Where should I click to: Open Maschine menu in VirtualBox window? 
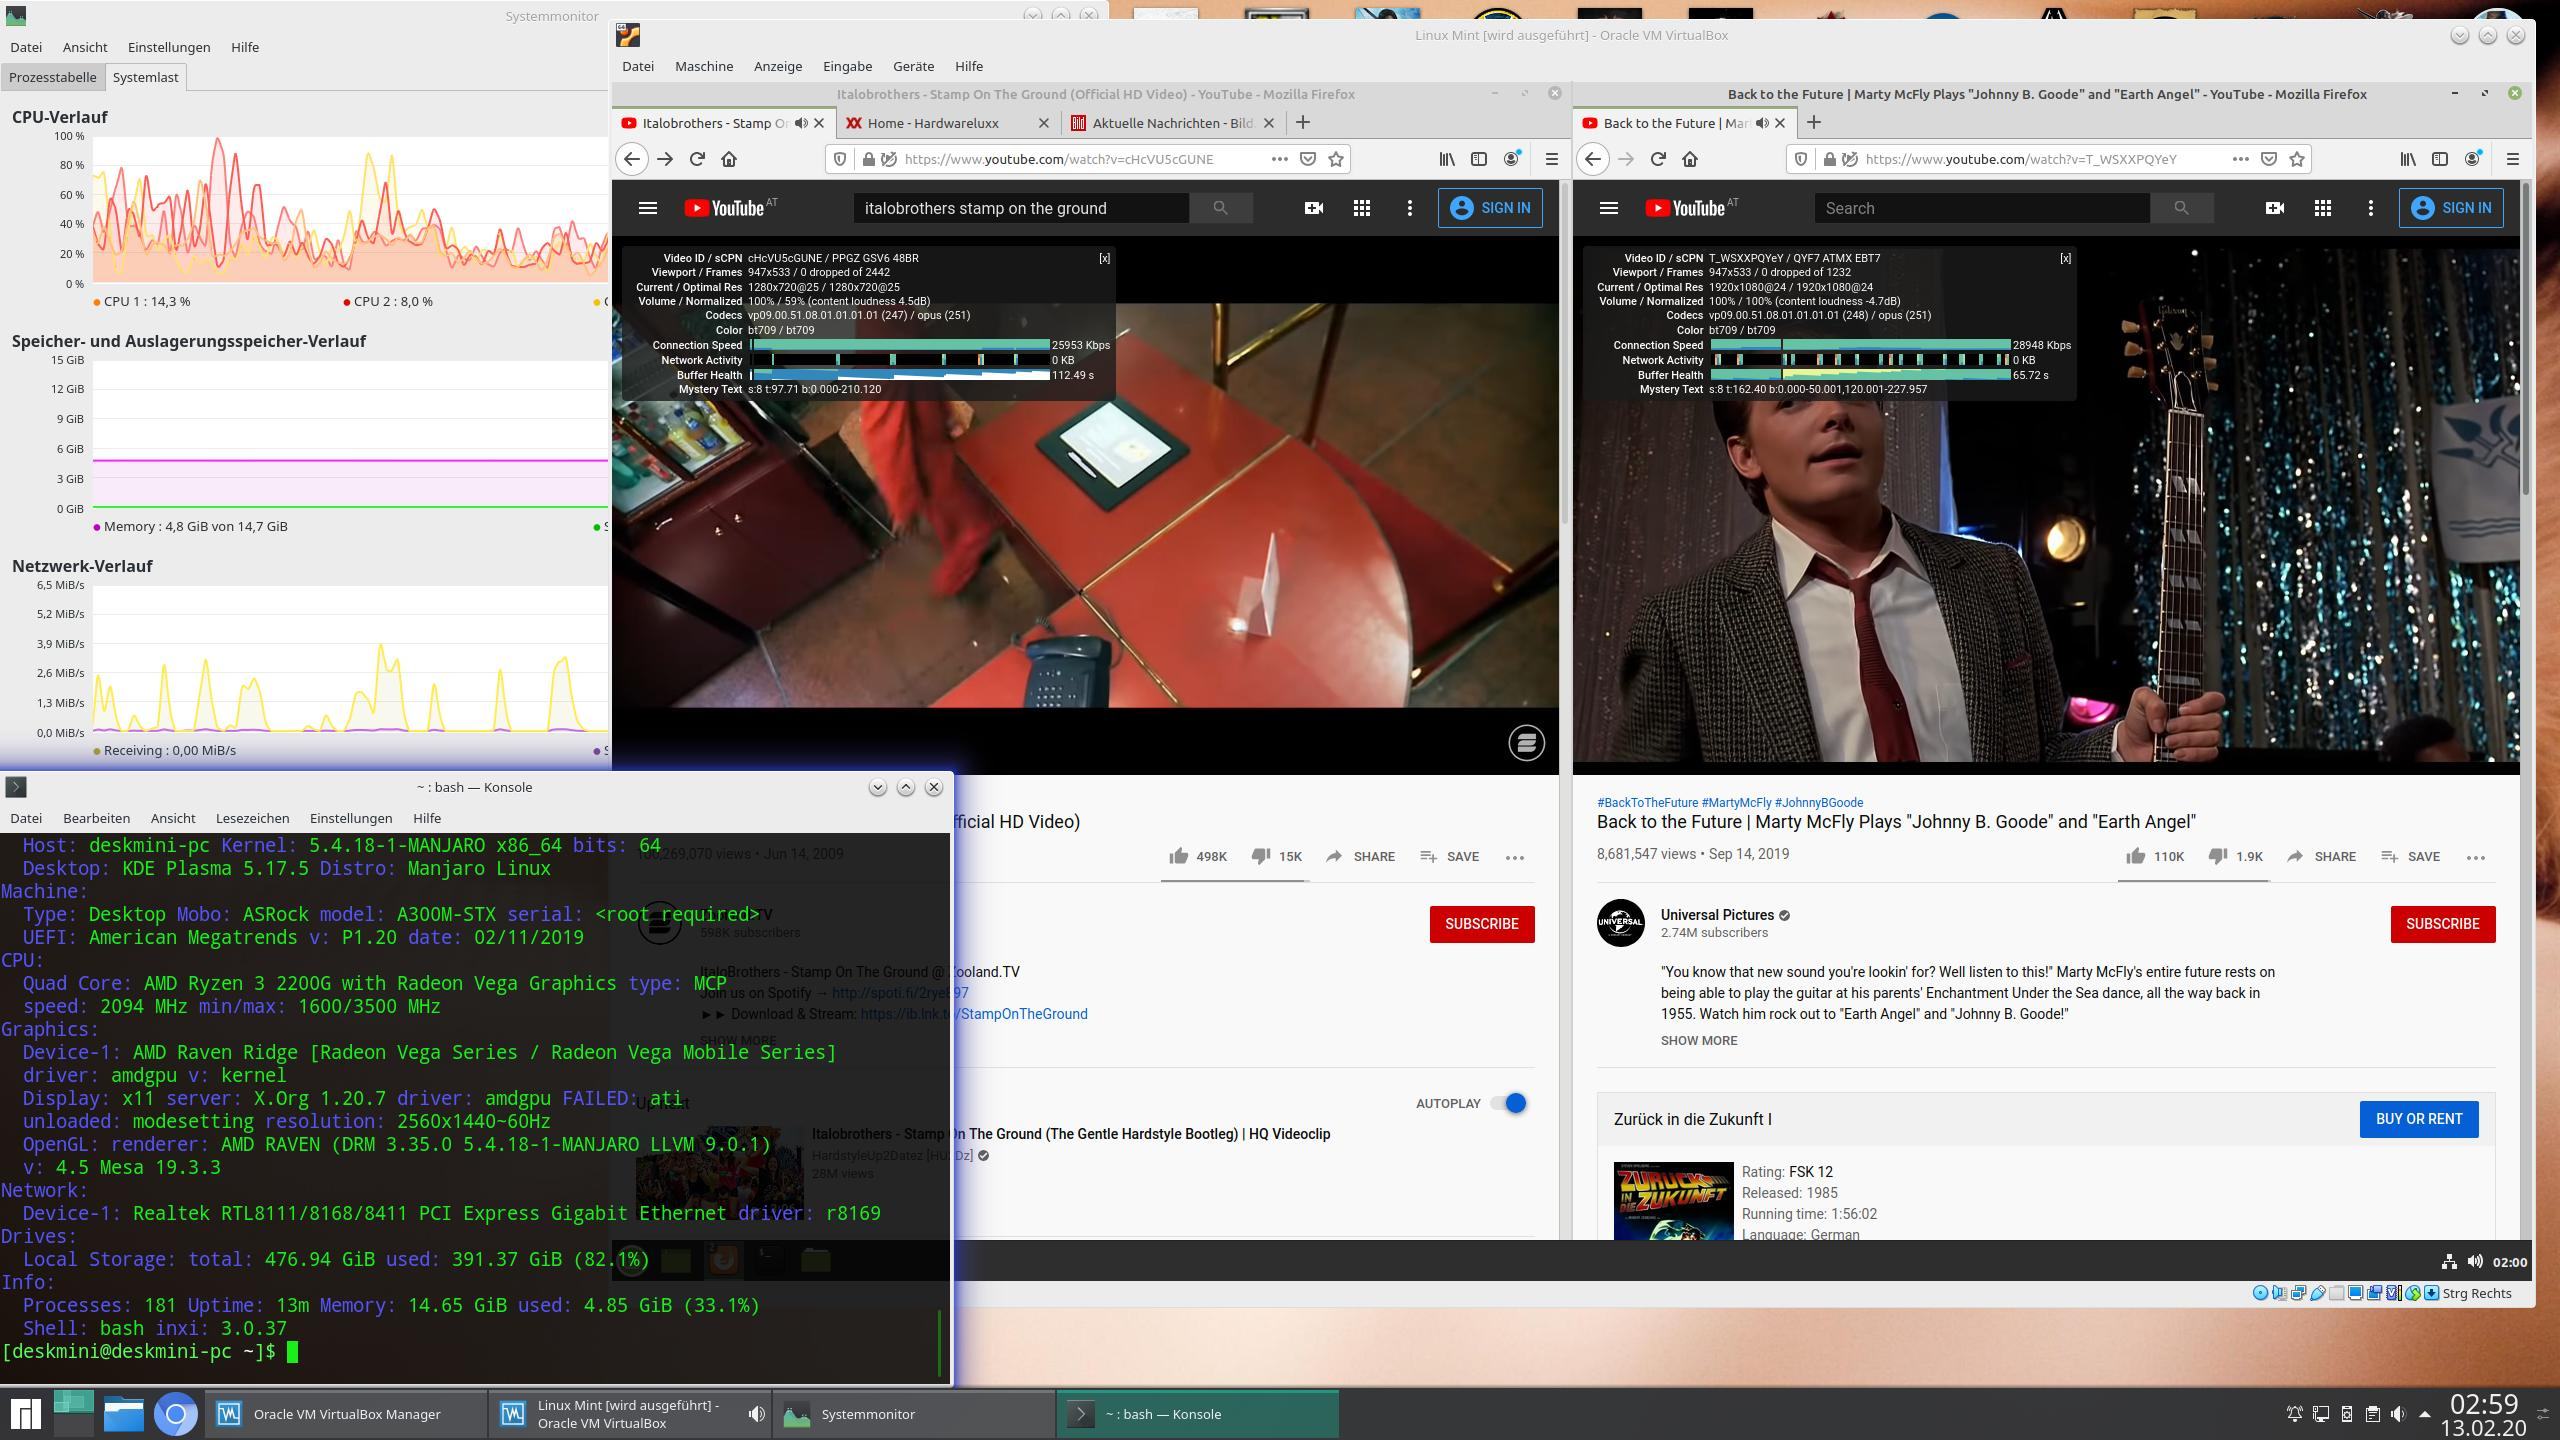(704, 66)
